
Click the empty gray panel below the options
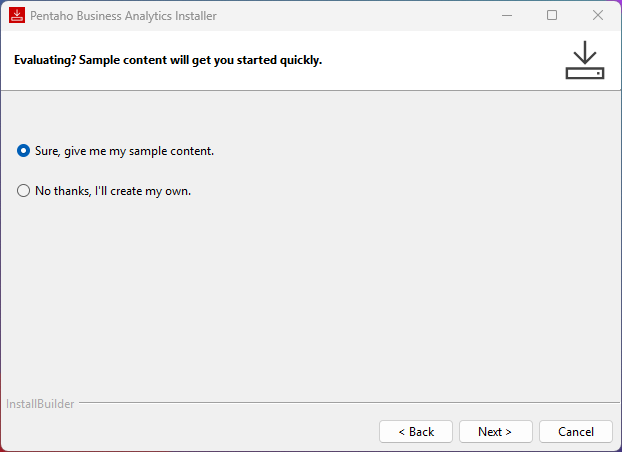pyautogui.click(x=310, y=300)
